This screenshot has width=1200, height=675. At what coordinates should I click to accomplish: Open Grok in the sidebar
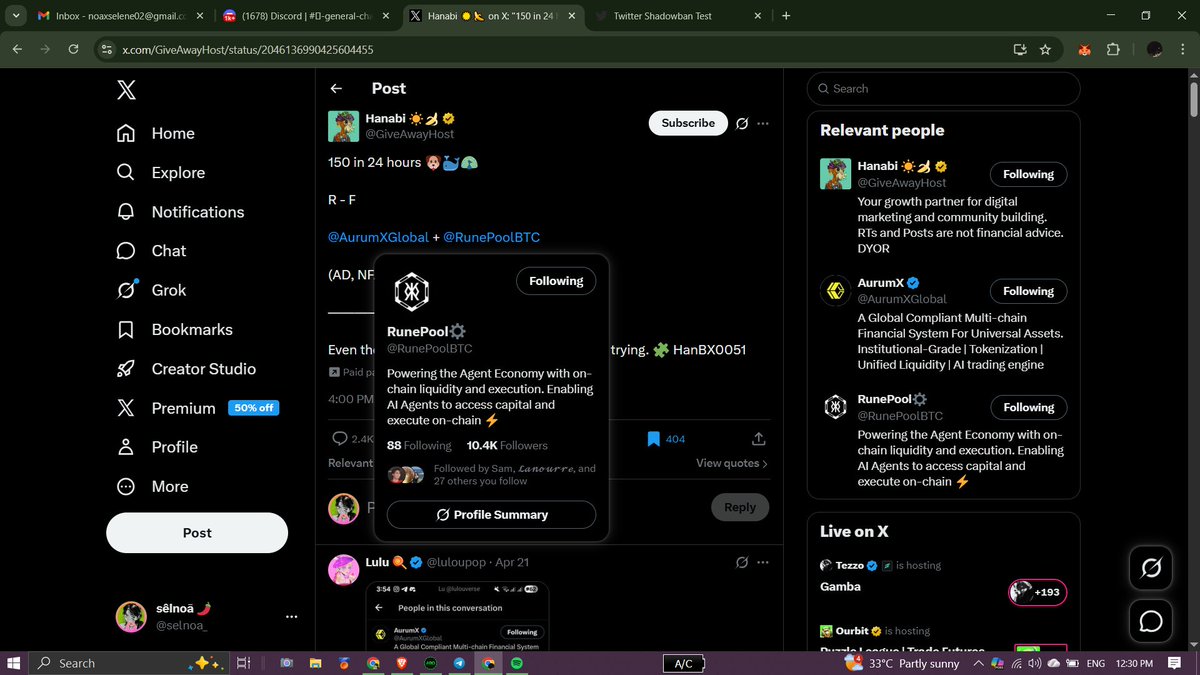[x=152, y=290]
